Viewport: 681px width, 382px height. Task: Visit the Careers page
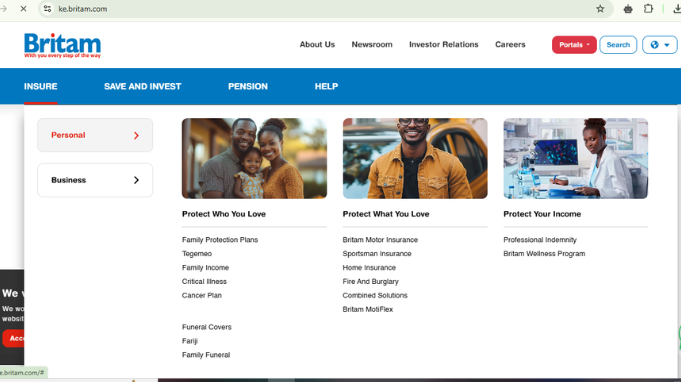pyautogui.click(x=510, y=44)
